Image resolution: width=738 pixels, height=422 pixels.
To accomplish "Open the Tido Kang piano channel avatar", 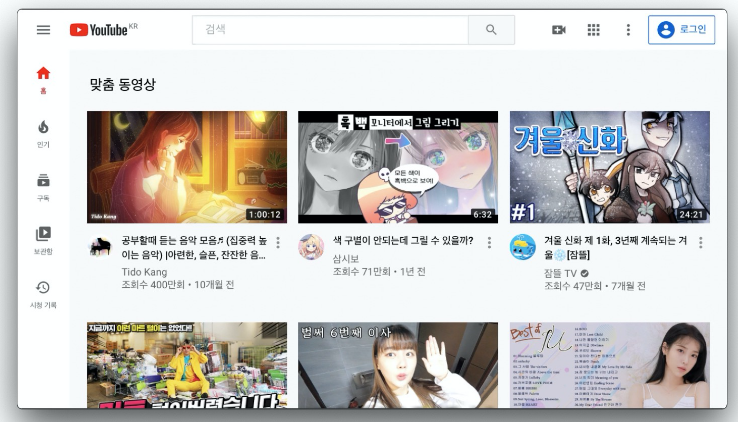I will point(100,247).
